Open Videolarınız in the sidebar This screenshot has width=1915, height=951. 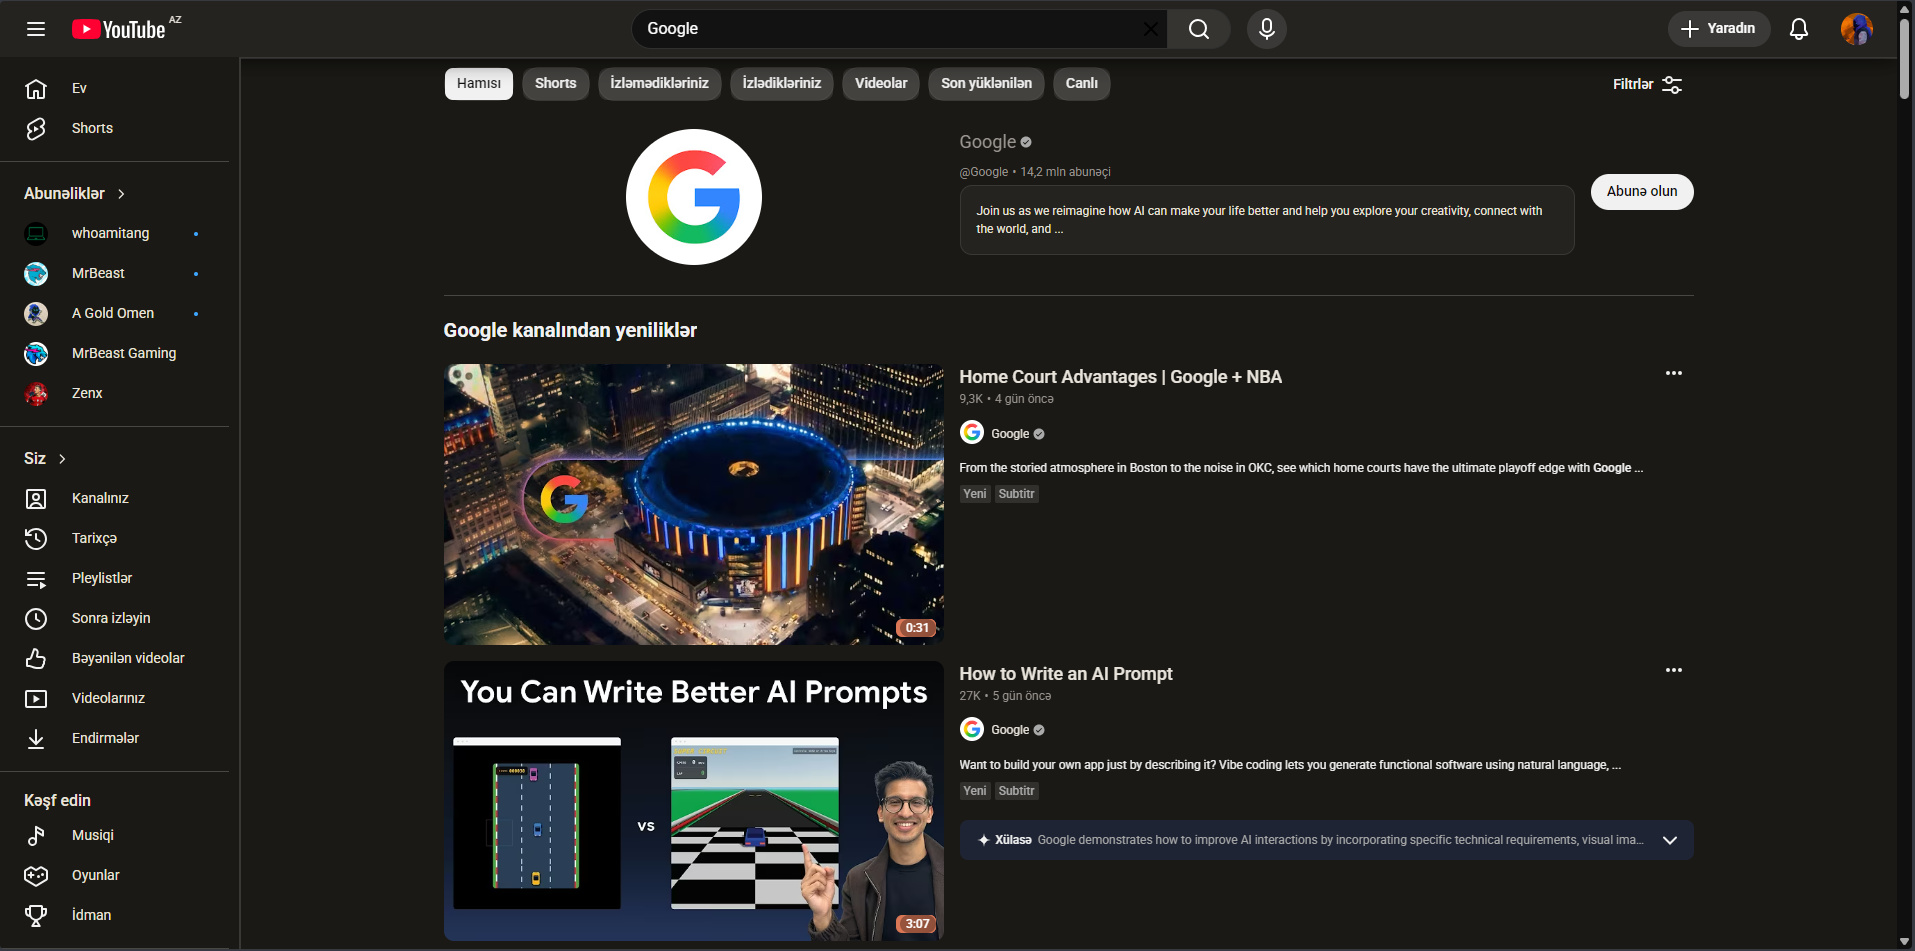(115, 698)
